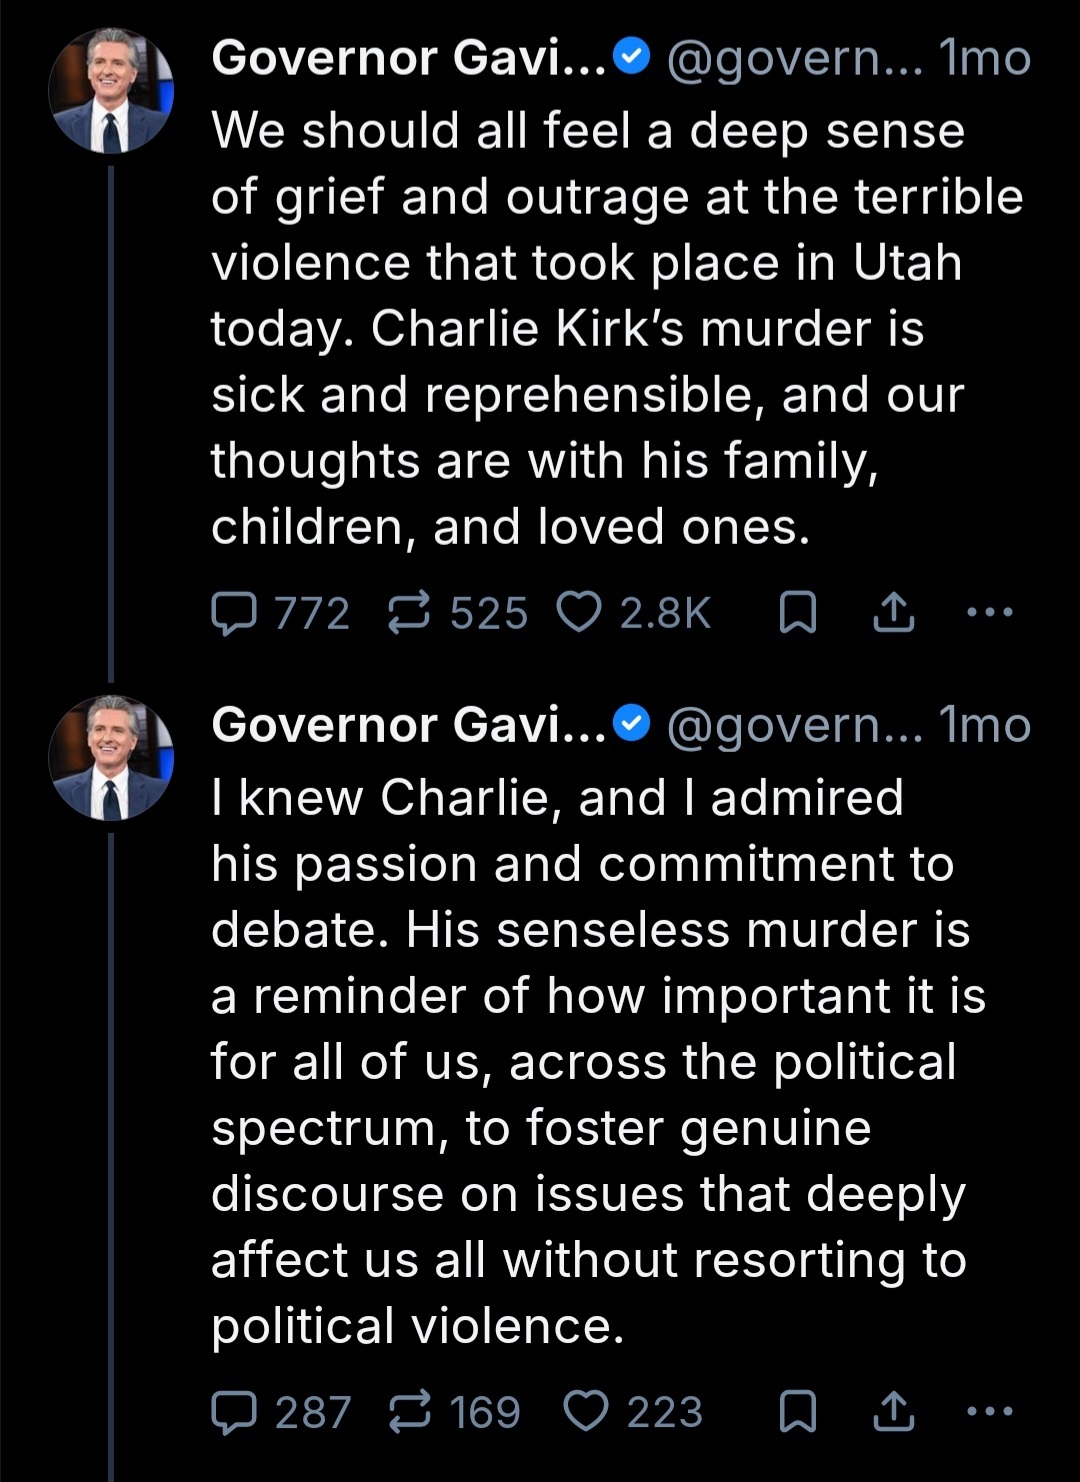This screenshot has height=1482, width=1080.
Task: Open more options on the second post
Action: (x=990, y=1411)
